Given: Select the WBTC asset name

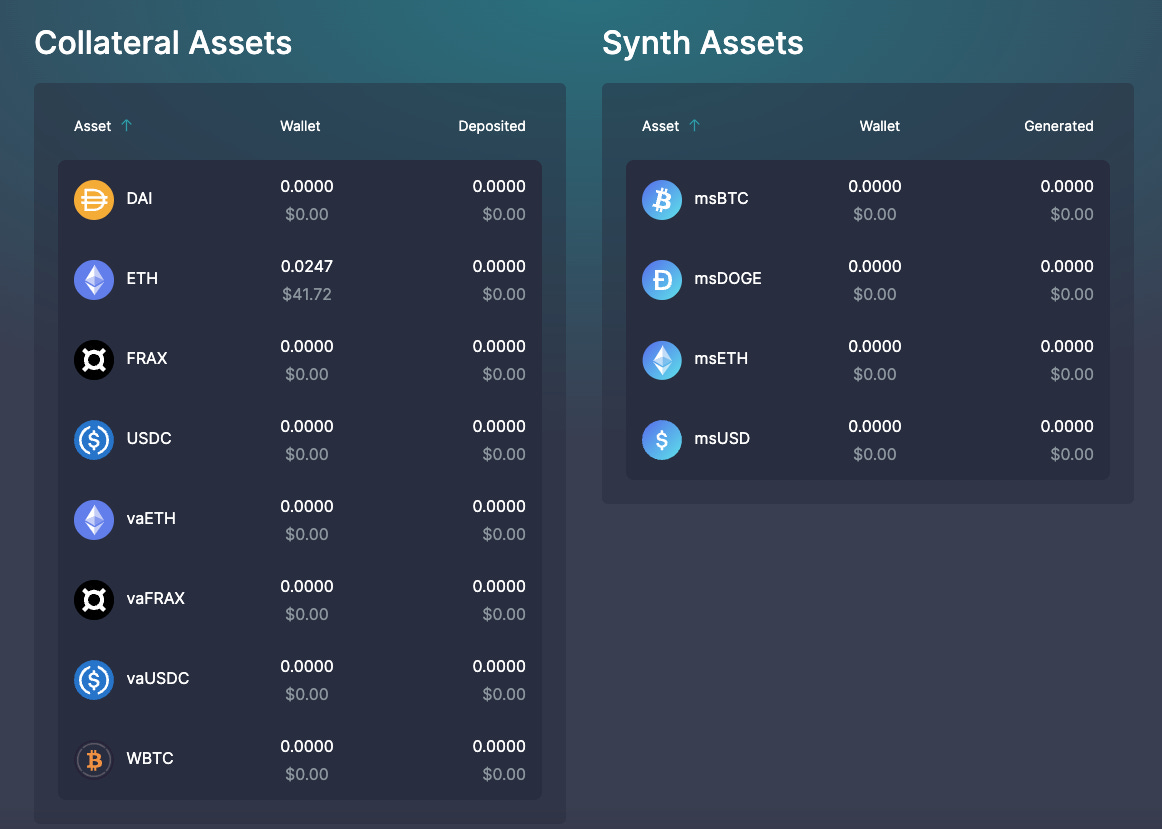Looking at the screenshot, I should click(x=150, y=759).
